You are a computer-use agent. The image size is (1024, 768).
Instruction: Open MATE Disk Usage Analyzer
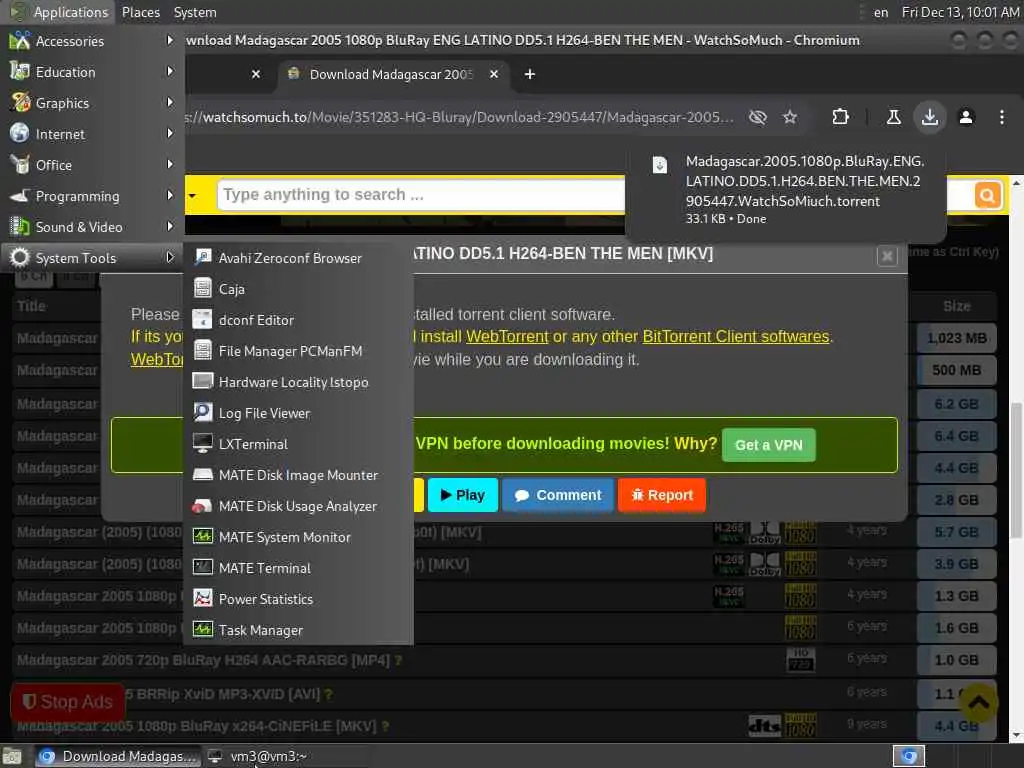[298, 506]
